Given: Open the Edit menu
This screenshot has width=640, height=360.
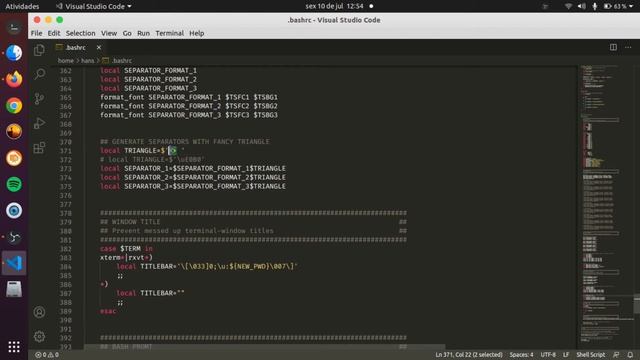Looking at the screenshot, I should pyautogui.click(x=53, y=33).
